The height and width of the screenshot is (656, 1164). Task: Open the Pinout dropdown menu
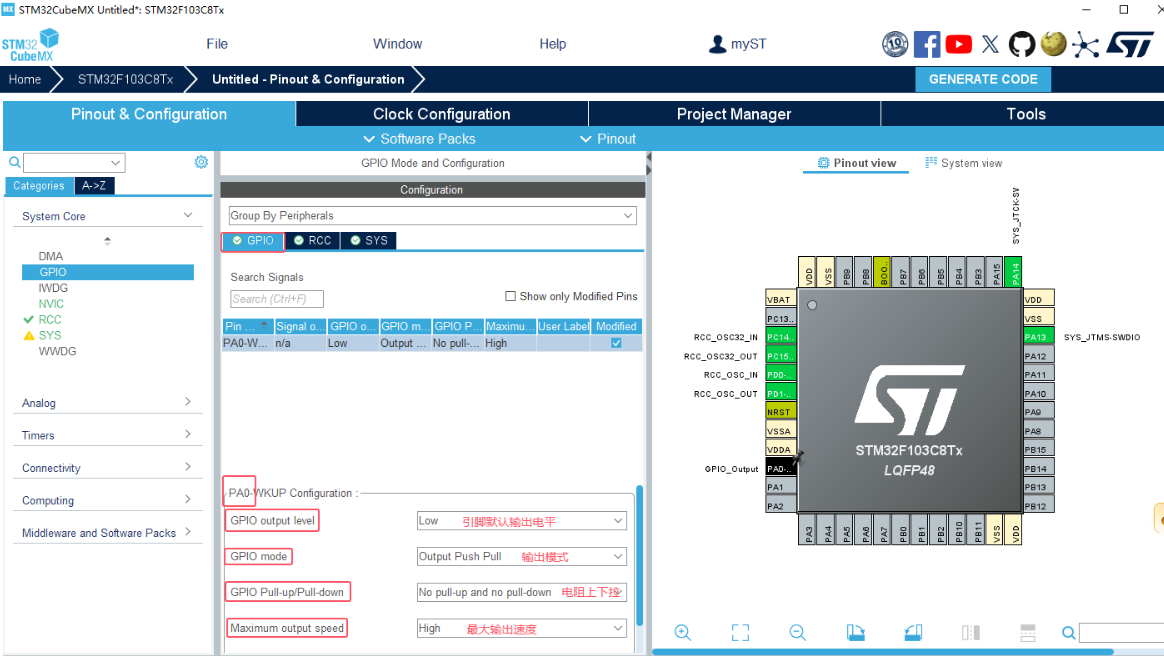pyautogui.click(x=608, y=139)
